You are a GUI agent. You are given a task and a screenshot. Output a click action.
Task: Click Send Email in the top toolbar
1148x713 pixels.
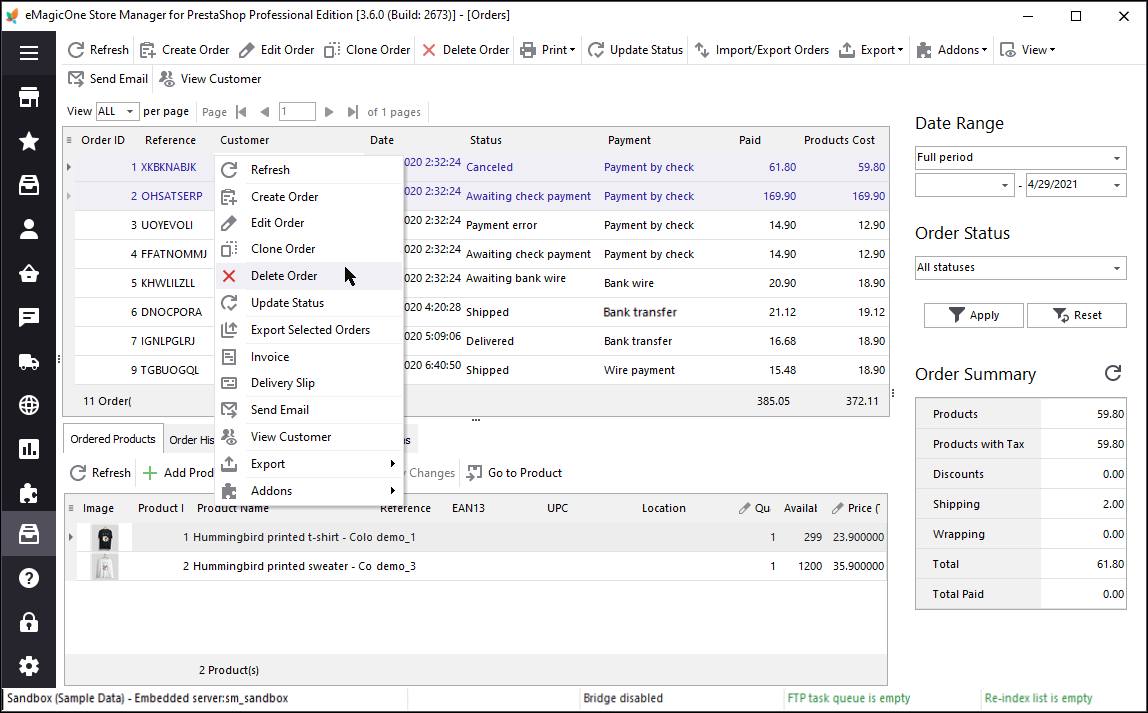(108, 78)
